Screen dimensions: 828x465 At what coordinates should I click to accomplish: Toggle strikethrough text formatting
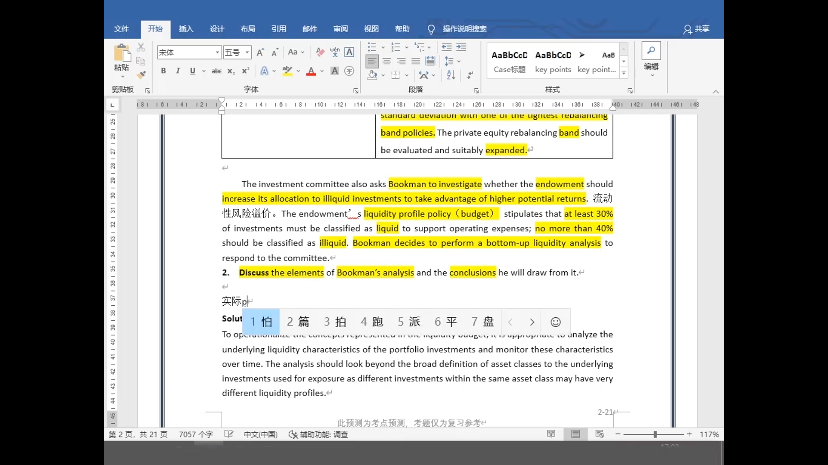[x=218, y=71]
